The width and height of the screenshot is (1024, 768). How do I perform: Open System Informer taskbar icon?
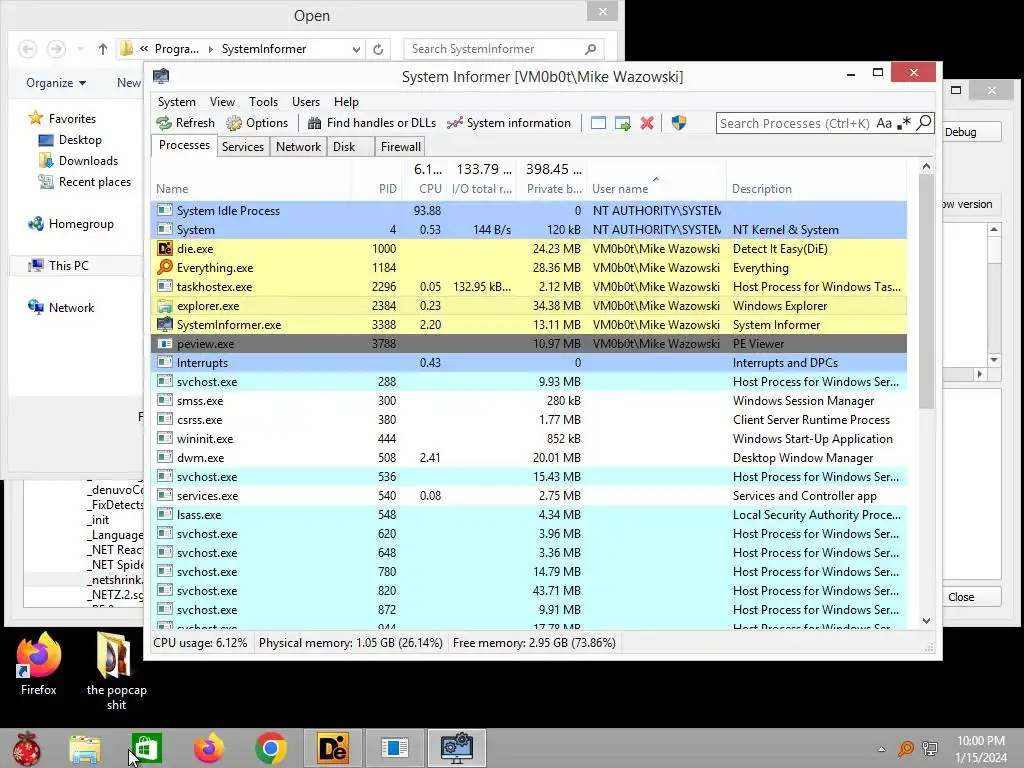(x=456, y=748)
